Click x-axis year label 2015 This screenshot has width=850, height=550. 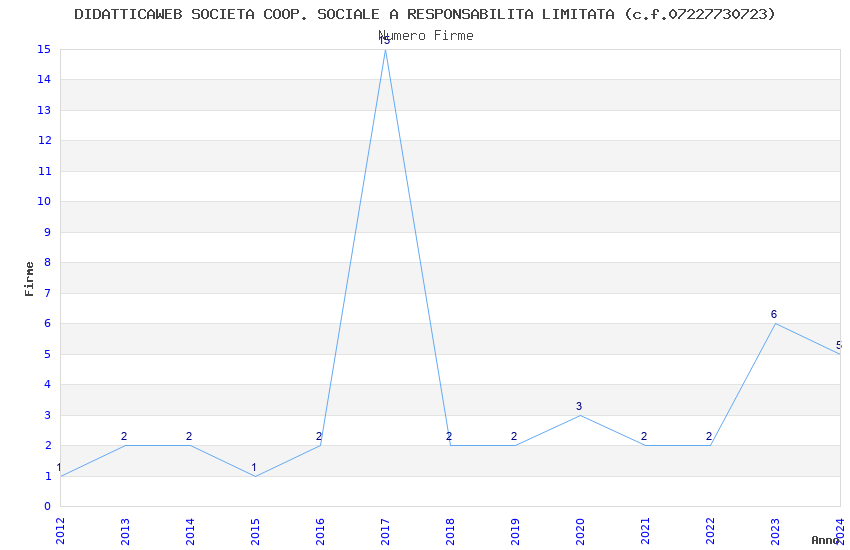click(x=255, y=531)
